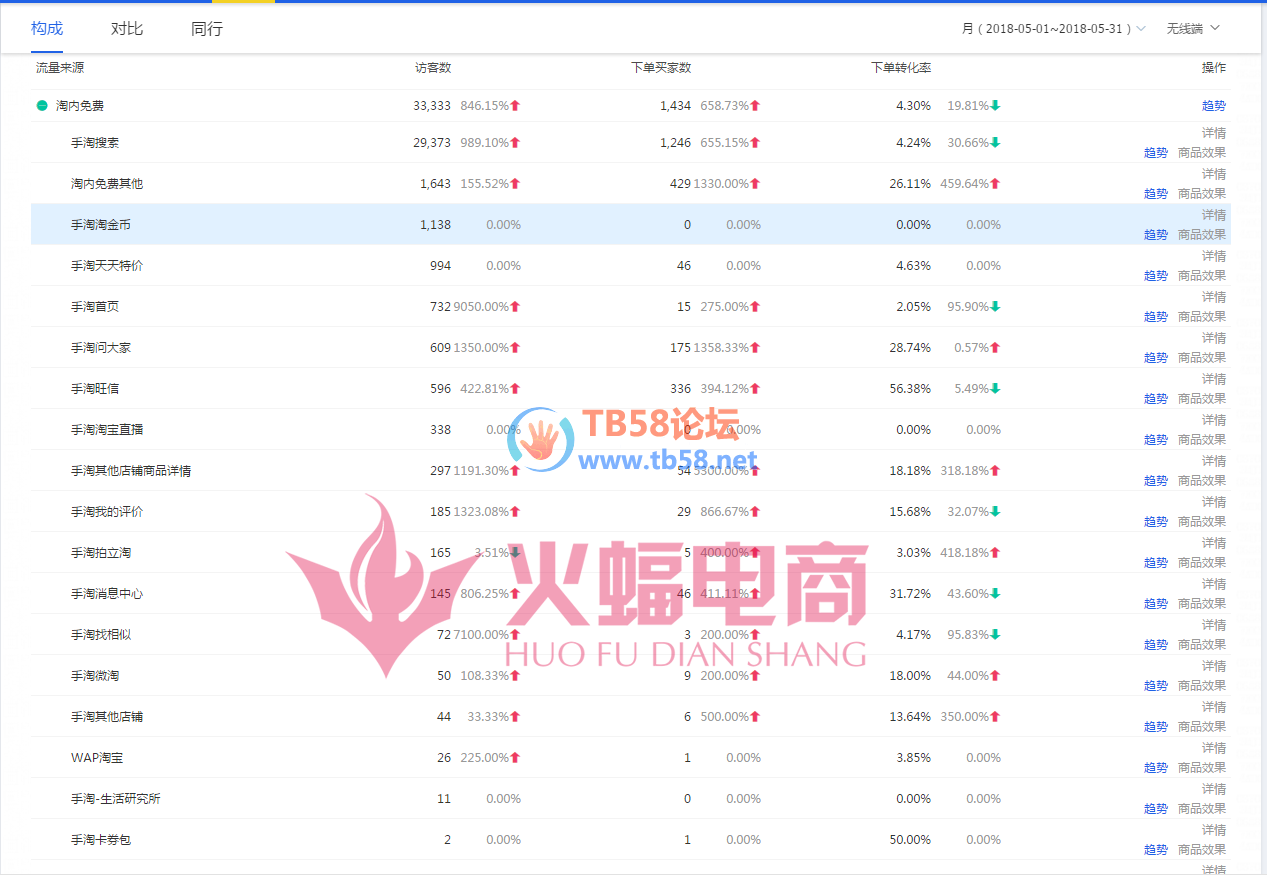Viewport: 1267px width, 879px height.
Task: Open 商品效果 for 淘内免费其他
Action: click(x=1202, y=194)
